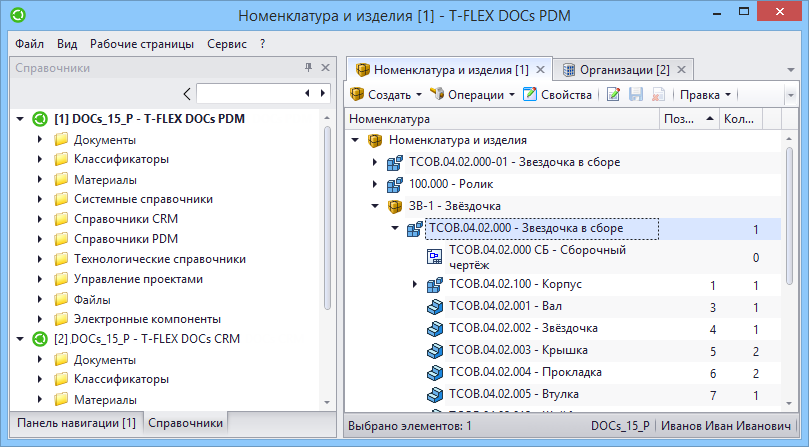
Task: Click the Свойства toolbar icon
Action: click(x=530, y=94)
